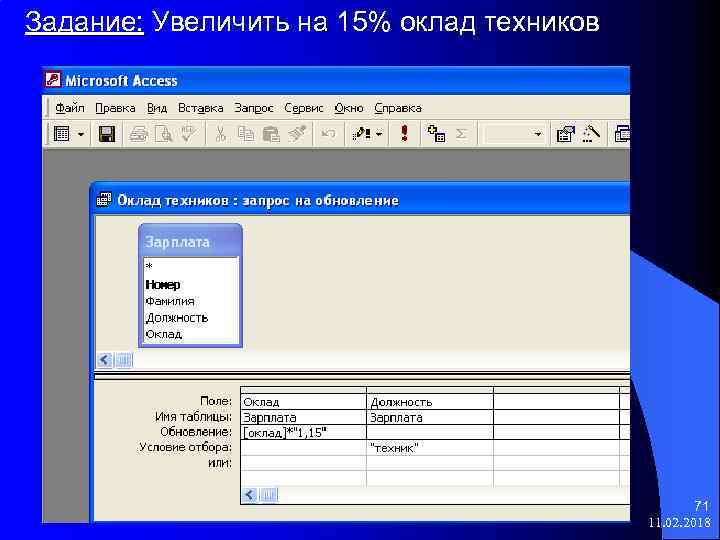Viewport: 720px width, 540px height.
Task: Click the Totals sigma icon
Action: coord(461,134)
